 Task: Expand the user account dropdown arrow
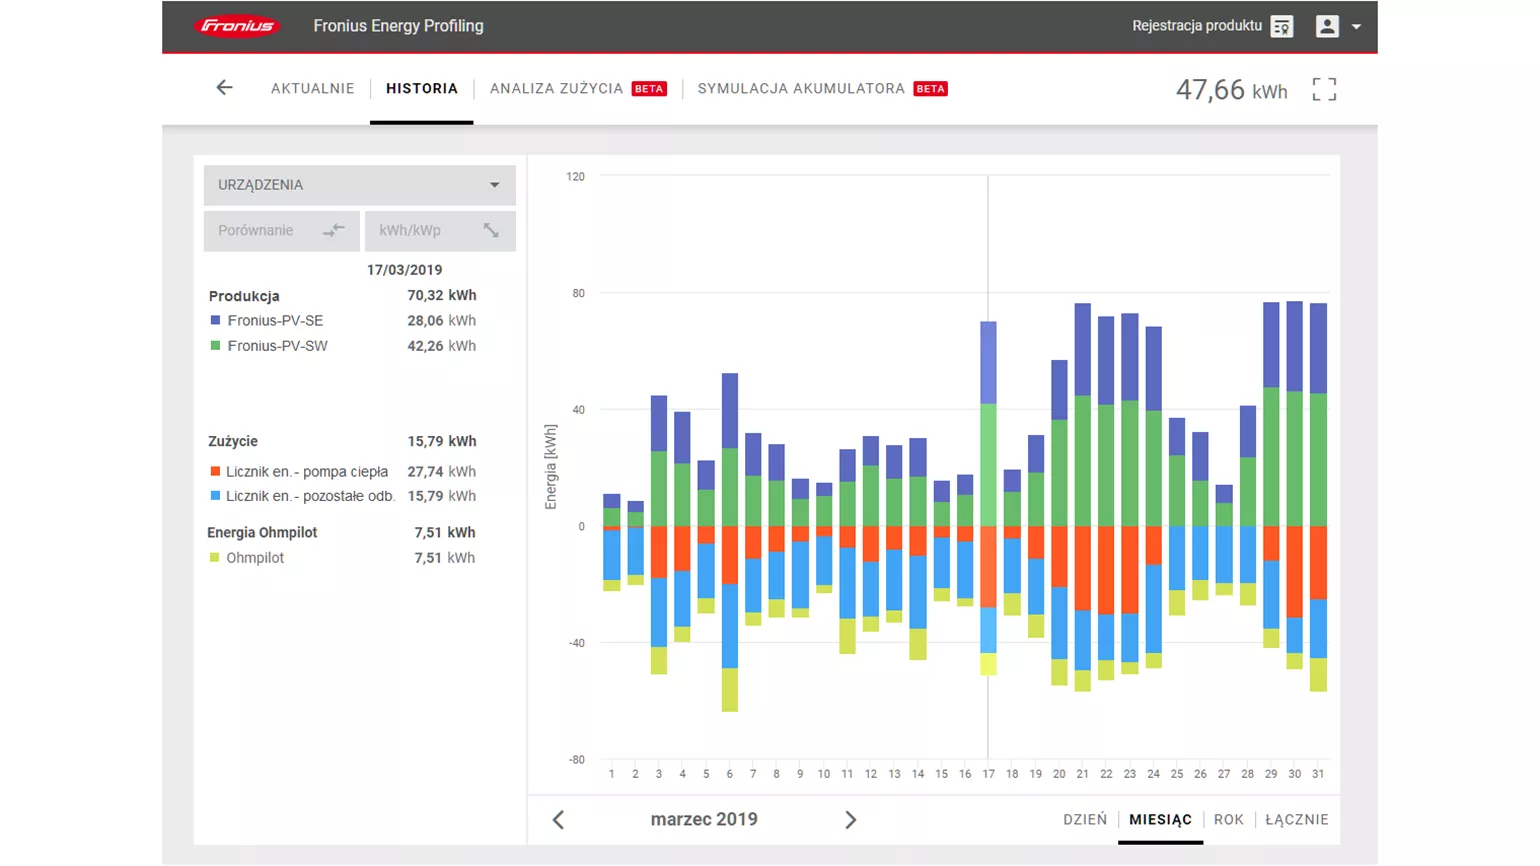coord(1357,27)
